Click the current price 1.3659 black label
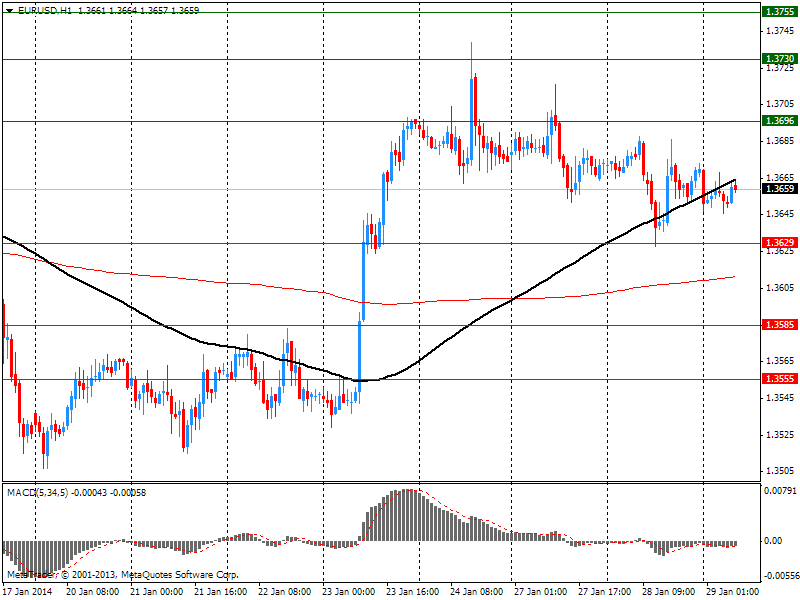This screenshot has width=800, height=600. 780,189
